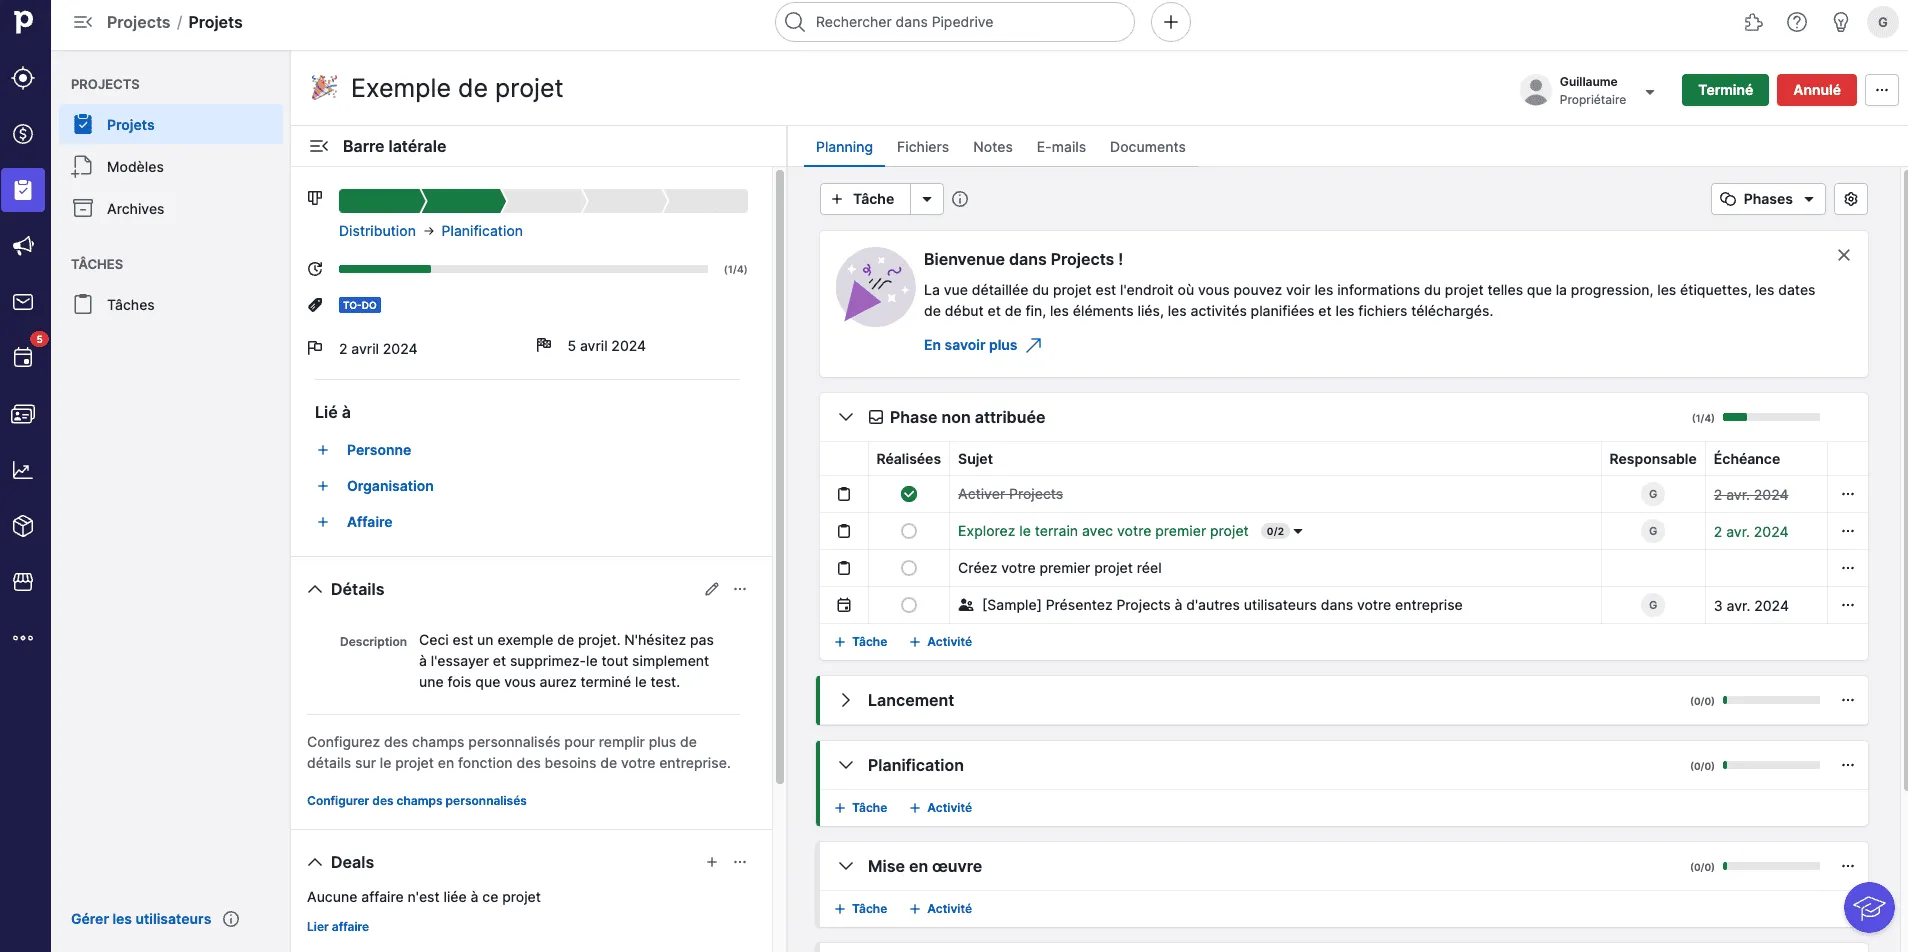Open the Contacts card icon in left rail

(x=23, y=414)
